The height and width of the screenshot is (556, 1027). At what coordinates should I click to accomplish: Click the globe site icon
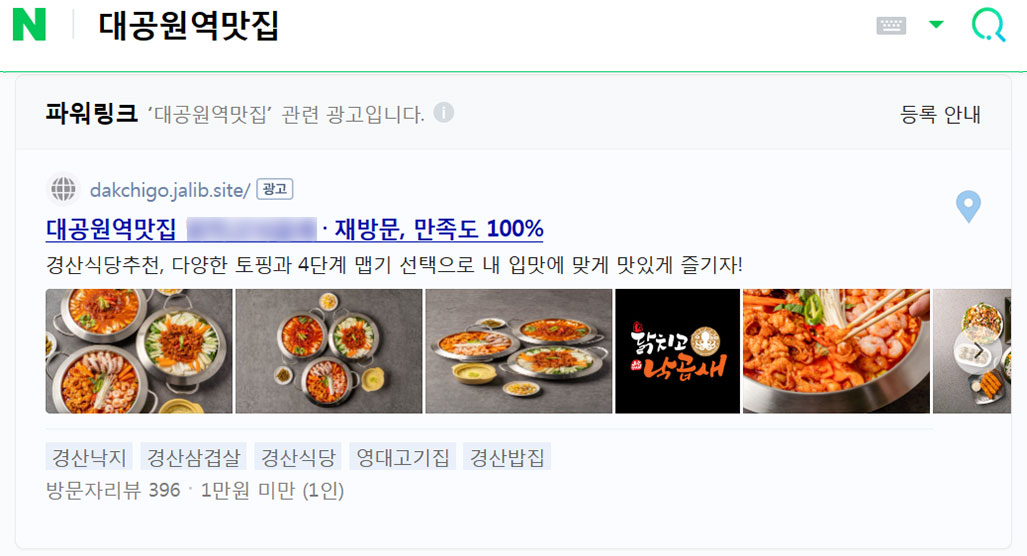click(x=64, y=189)
